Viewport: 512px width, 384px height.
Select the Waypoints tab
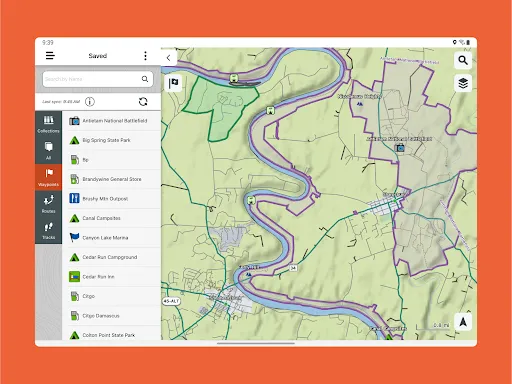(48, 177)
